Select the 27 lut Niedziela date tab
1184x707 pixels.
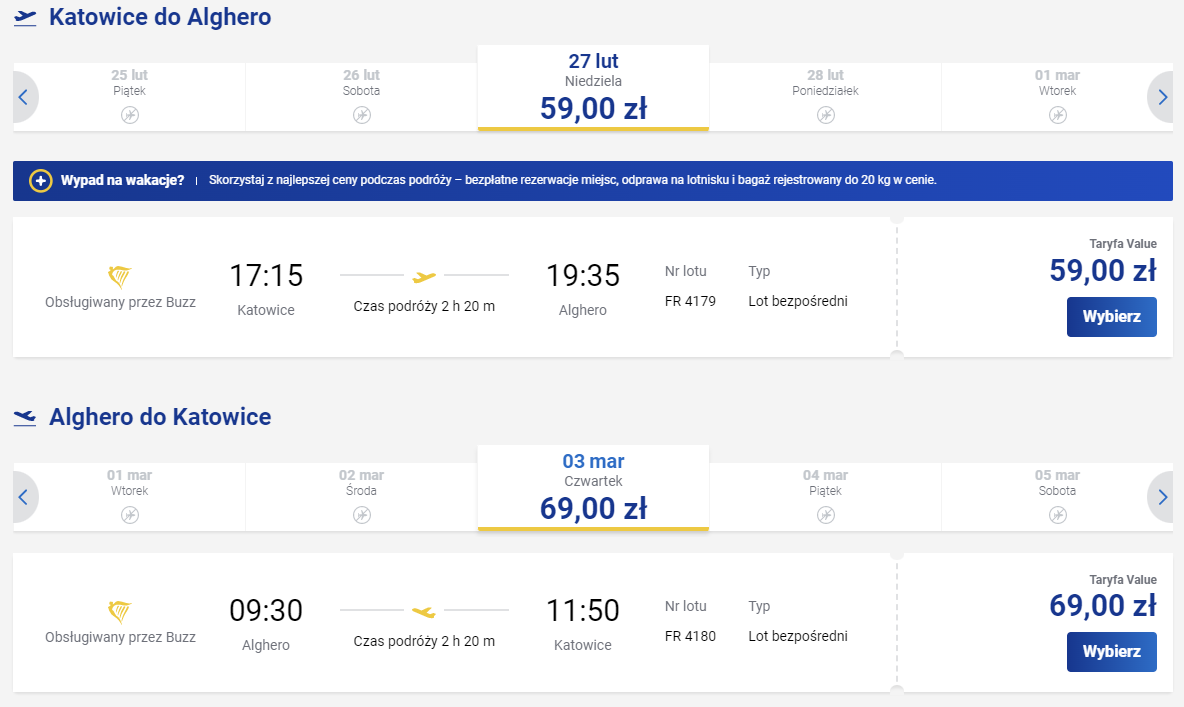(x=594, y=88)
